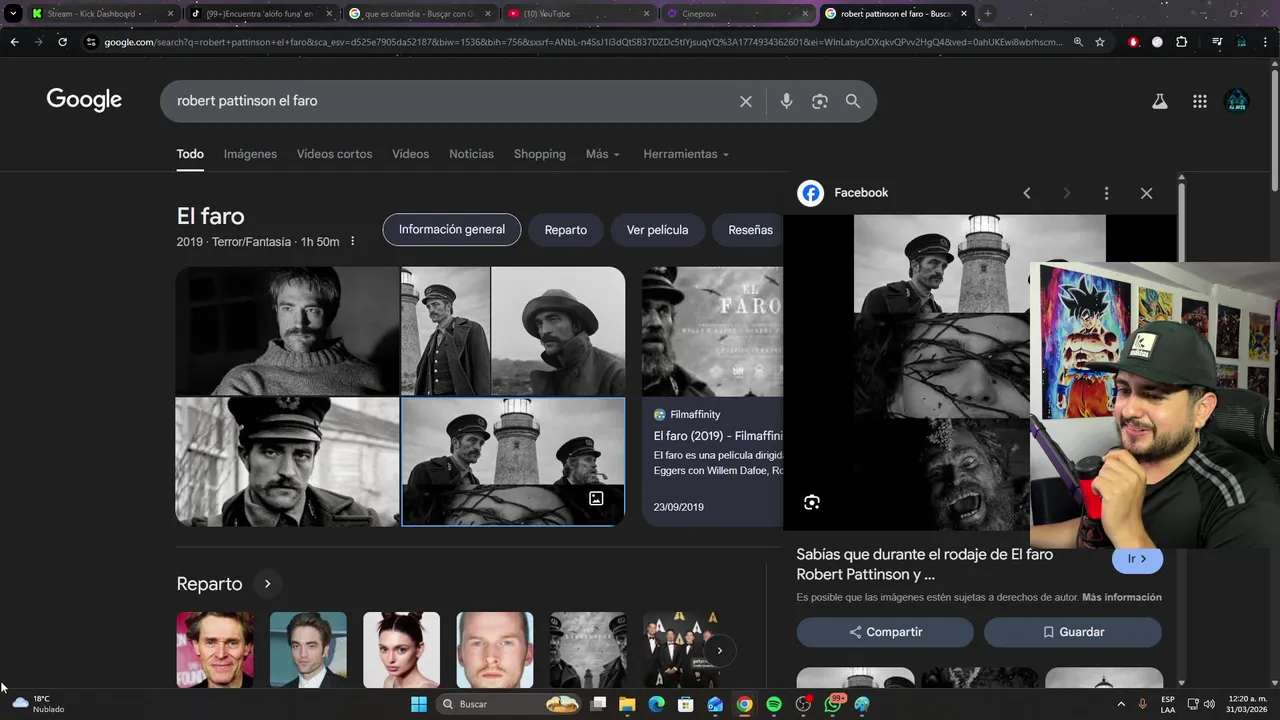The image size is (1280, 720).
Task: Go back using the browser back arrow
Action: coord(14,42)
